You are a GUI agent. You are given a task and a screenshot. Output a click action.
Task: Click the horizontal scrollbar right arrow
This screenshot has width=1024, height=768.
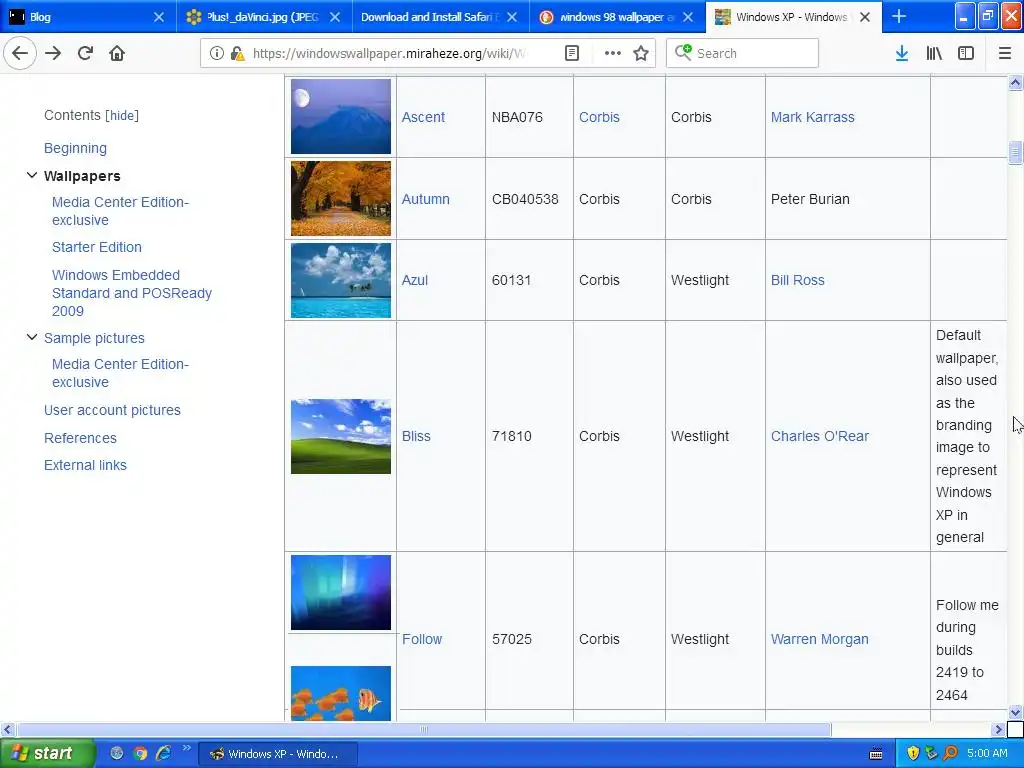(x=998, y=729)
